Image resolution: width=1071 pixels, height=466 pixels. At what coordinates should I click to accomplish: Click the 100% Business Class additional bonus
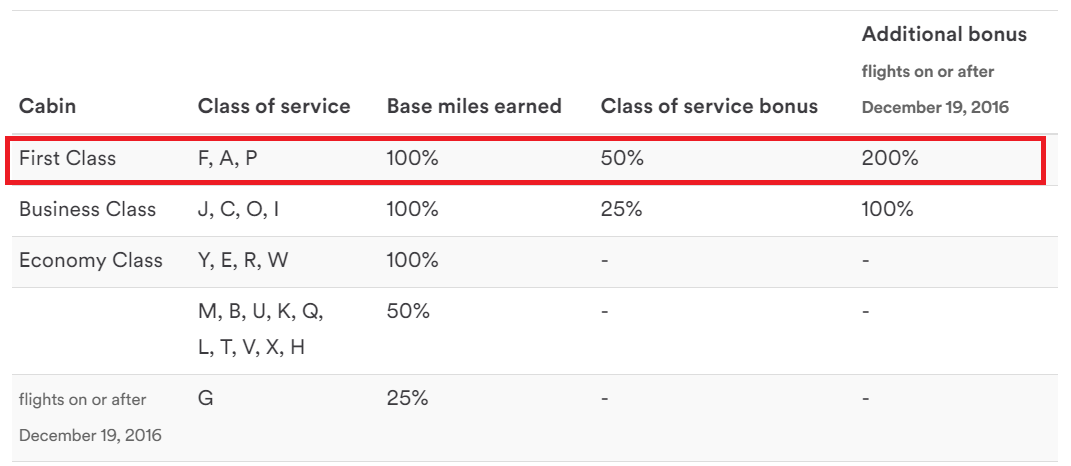(887, 209)
